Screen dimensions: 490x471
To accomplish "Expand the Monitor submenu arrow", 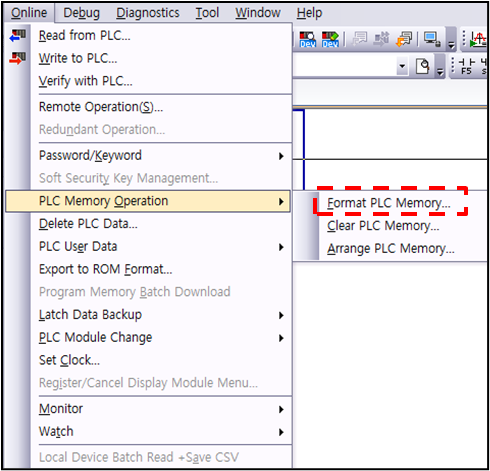I will coord(281,409).
